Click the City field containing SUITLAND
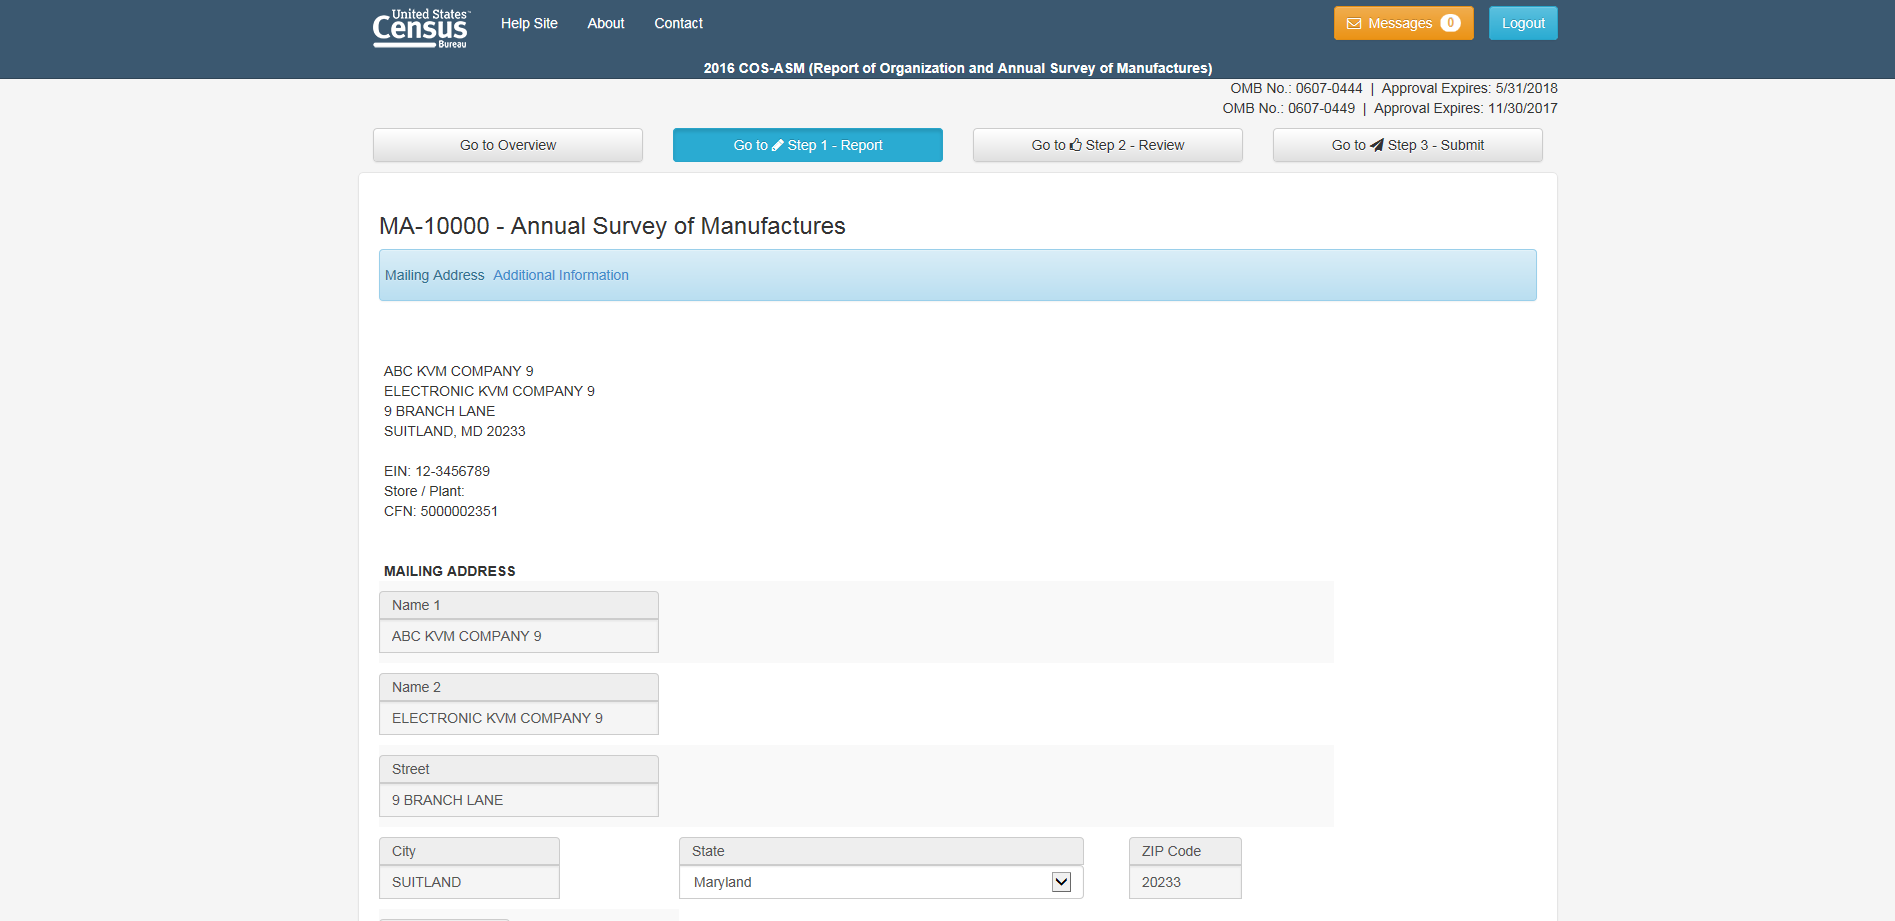1895x921 pixels. [x=469, y=882]
